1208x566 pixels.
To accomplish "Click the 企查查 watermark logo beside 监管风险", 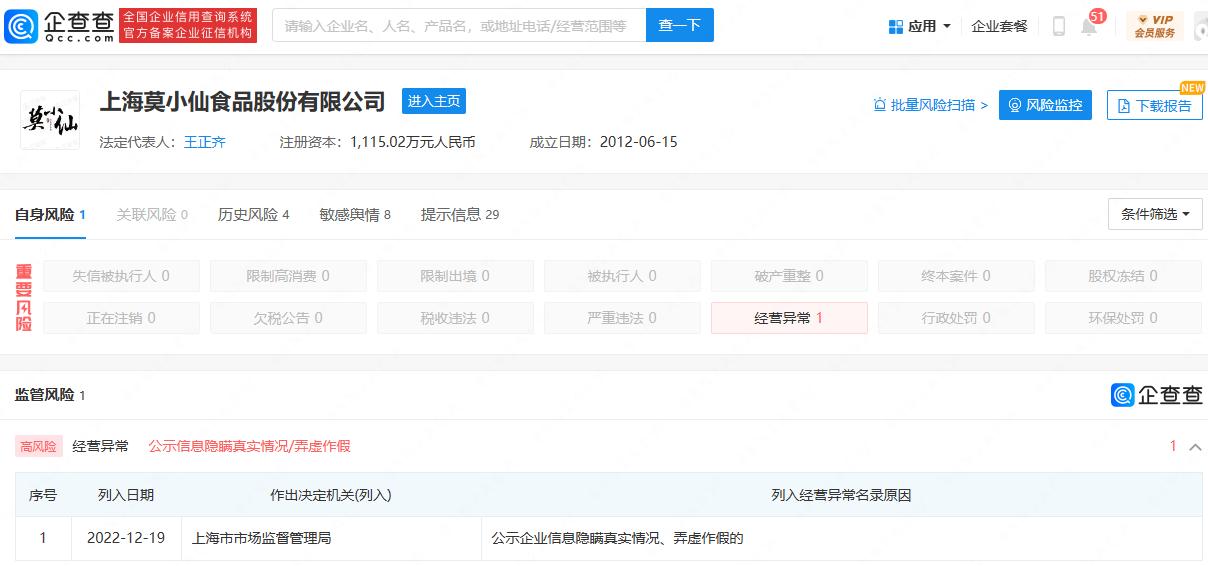I will [1156, 395].
